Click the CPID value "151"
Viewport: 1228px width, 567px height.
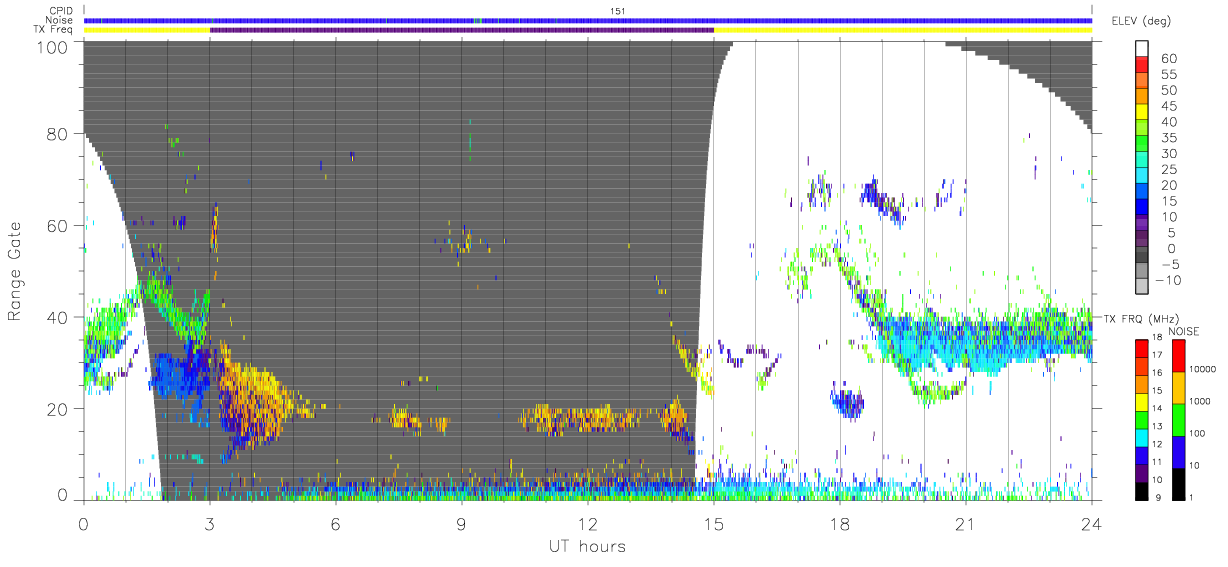(617, 11)
